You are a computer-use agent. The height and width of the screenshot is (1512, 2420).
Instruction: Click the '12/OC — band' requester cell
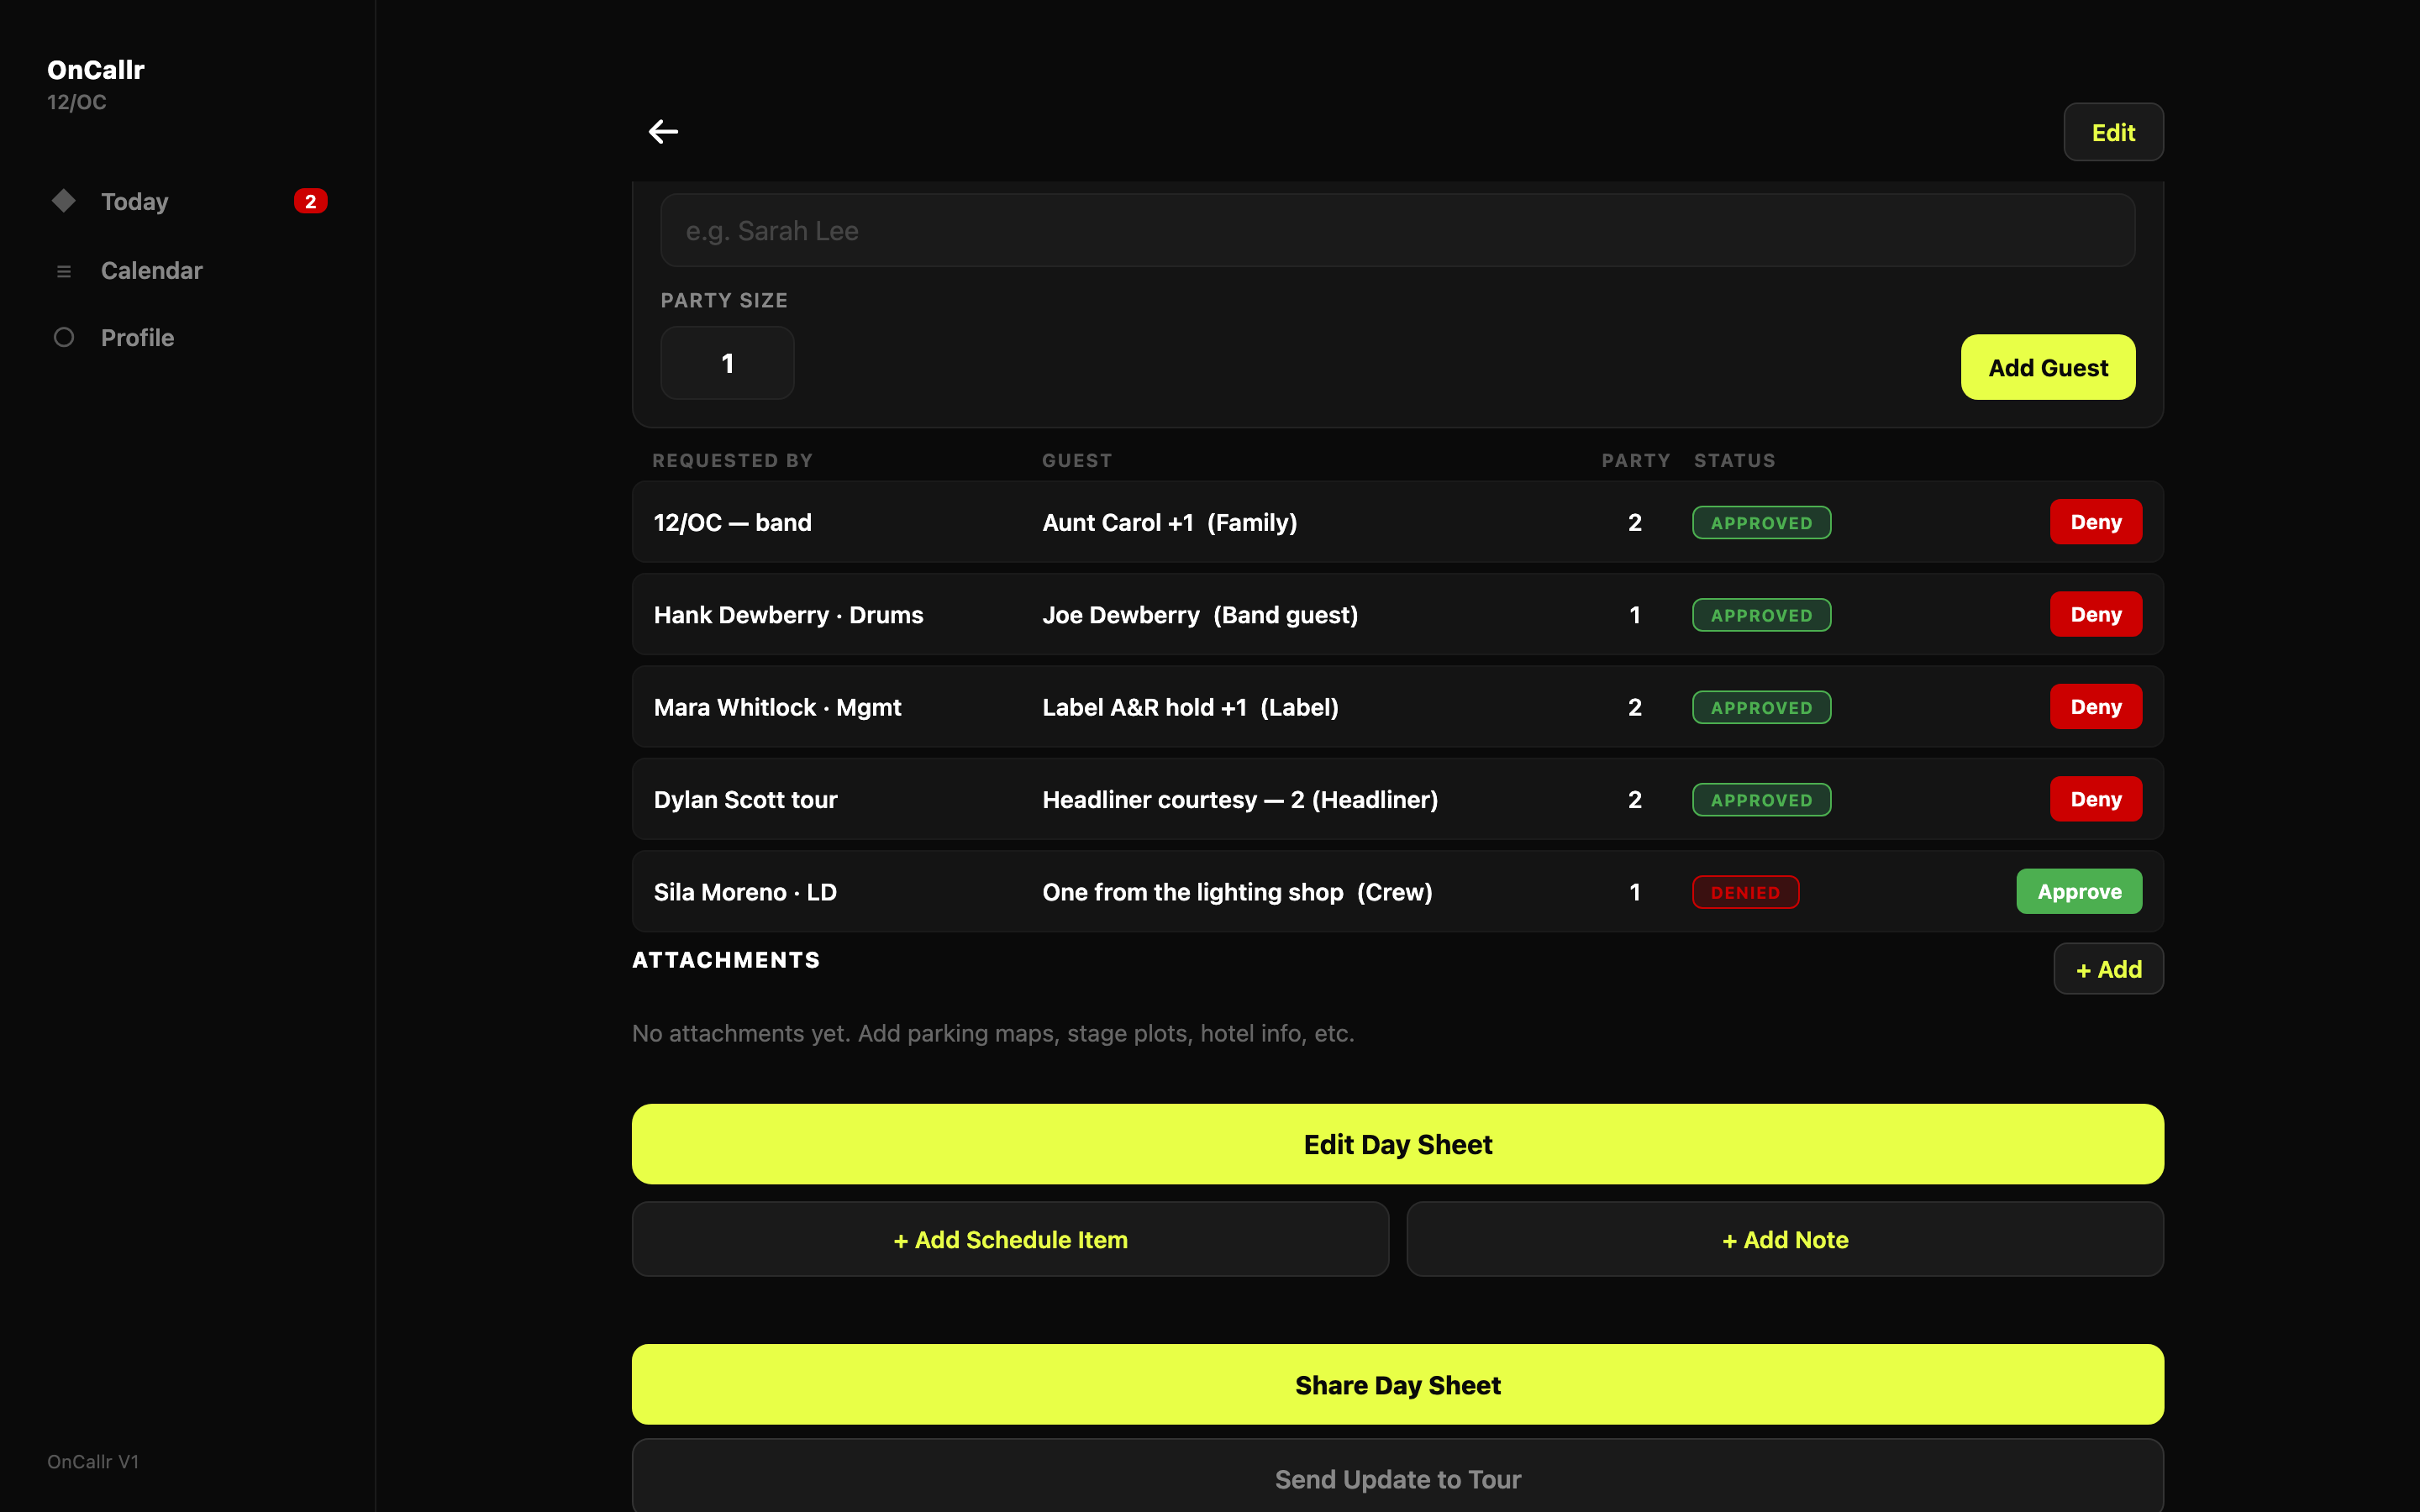tap(732, 522)
